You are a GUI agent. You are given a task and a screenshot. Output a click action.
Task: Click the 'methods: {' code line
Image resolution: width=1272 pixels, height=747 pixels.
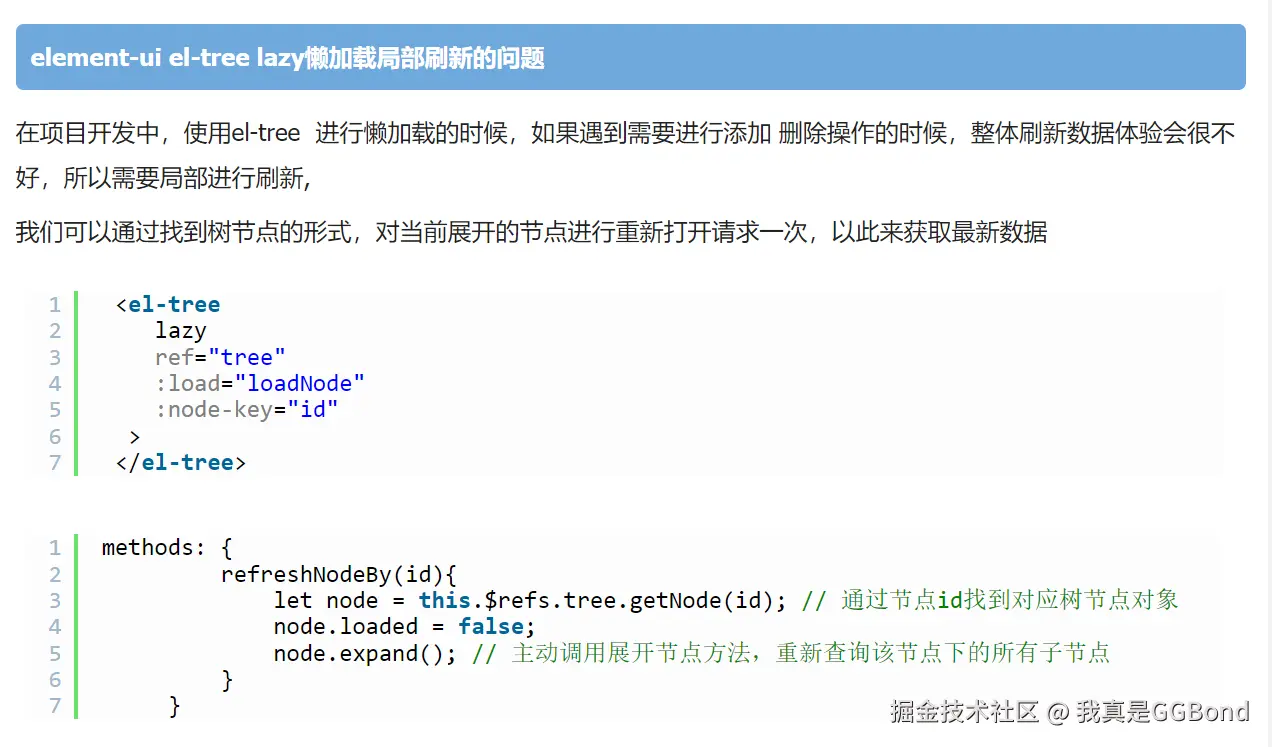pyautogui.click(x=167, y=548)
